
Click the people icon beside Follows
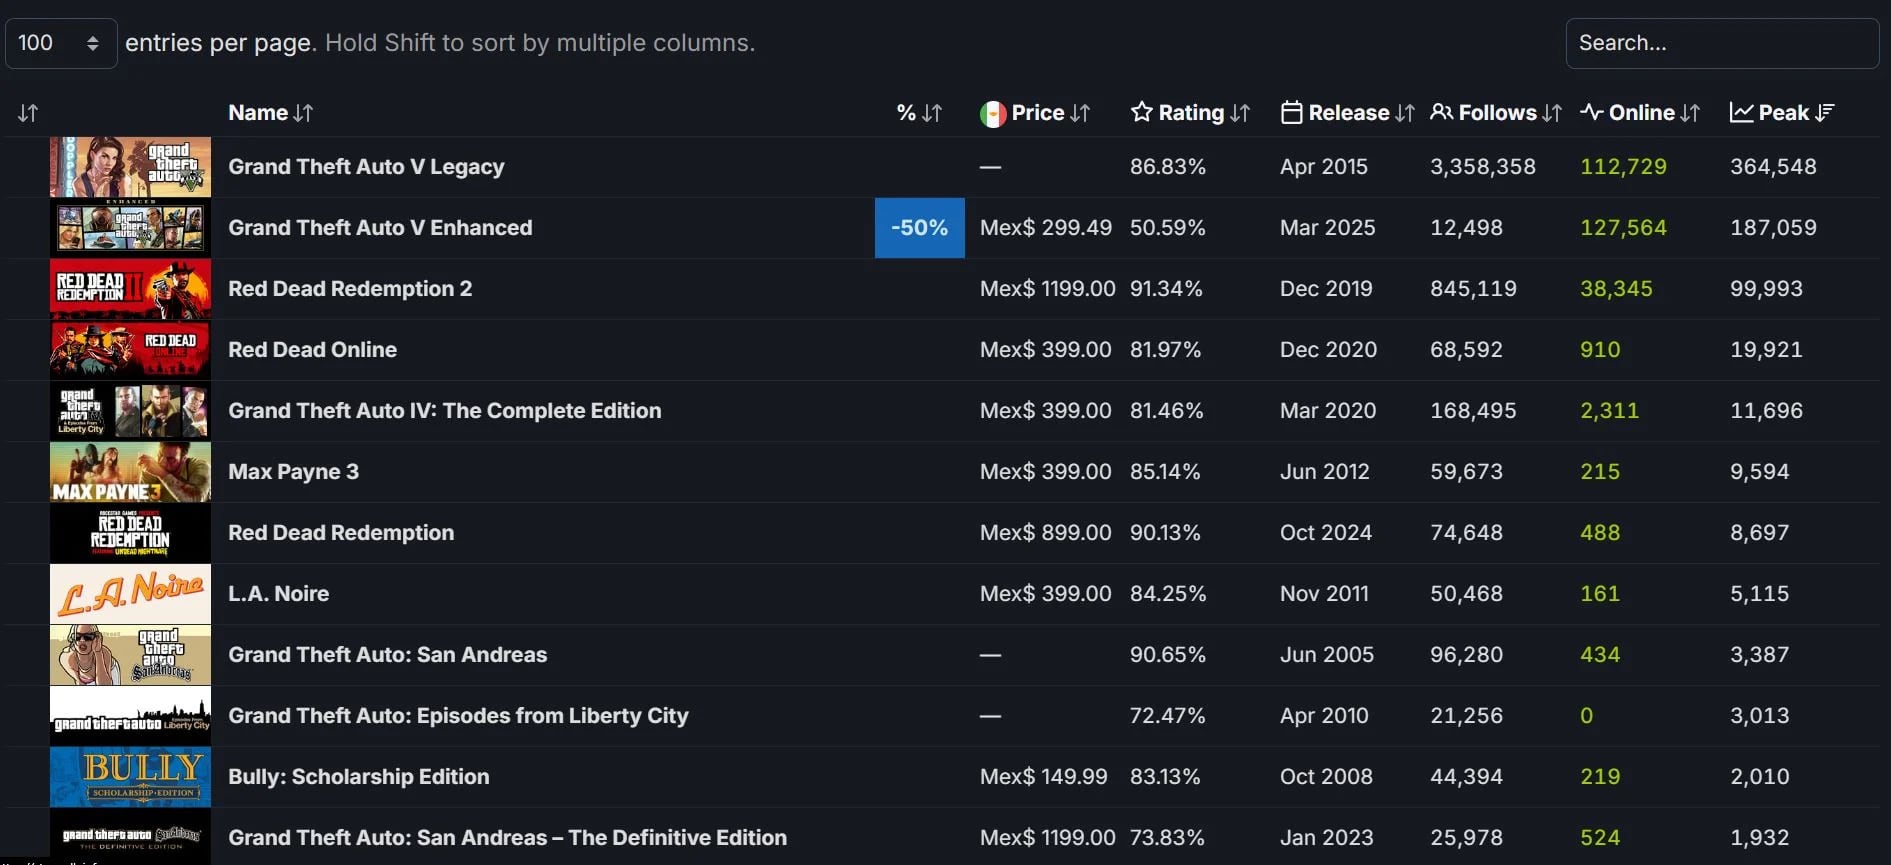1441,112
